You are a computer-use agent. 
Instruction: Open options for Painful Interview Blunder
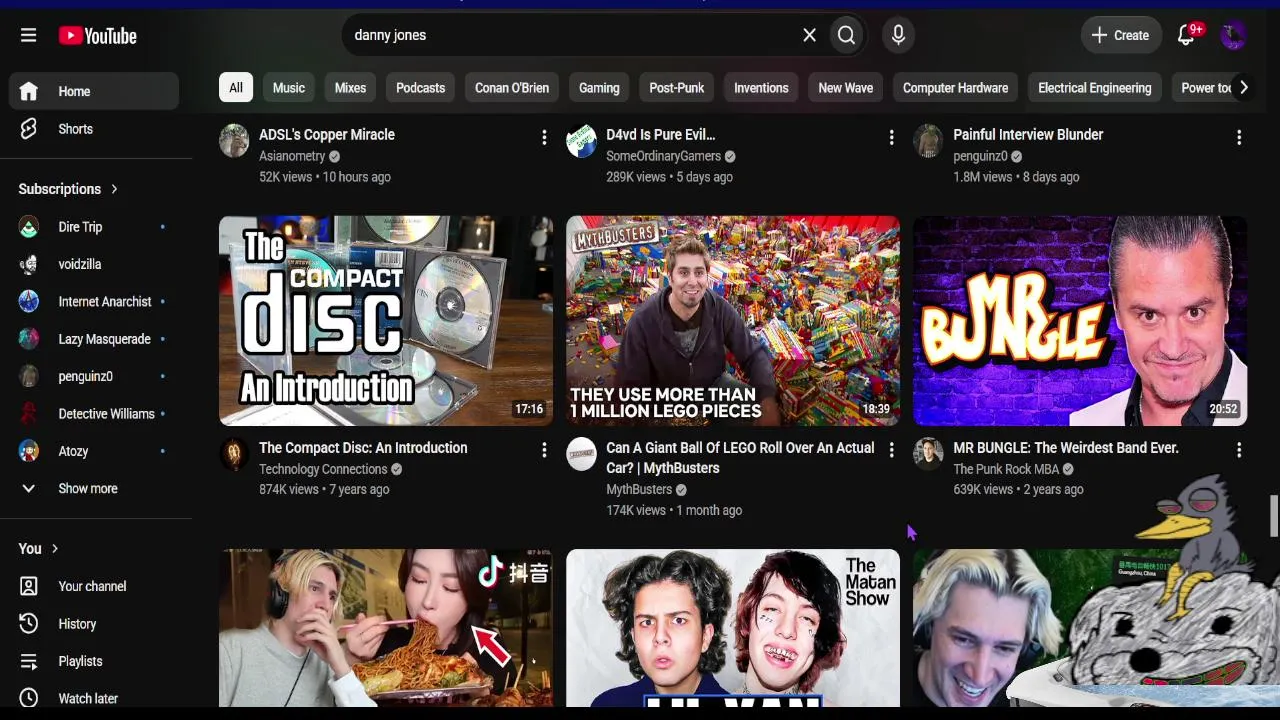[1238, 137]
